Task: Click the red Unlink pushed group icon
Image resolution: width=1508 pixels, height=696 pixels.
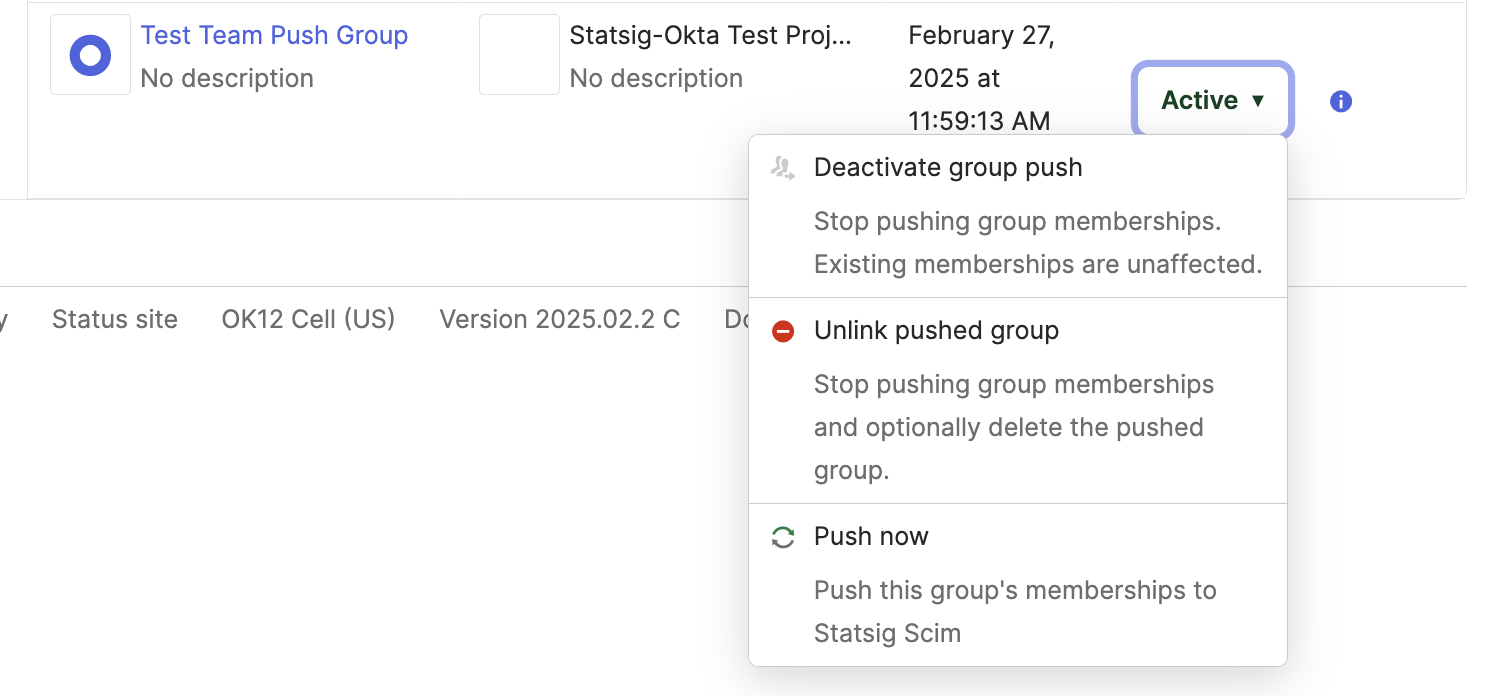Action: [x=784, y=331]
